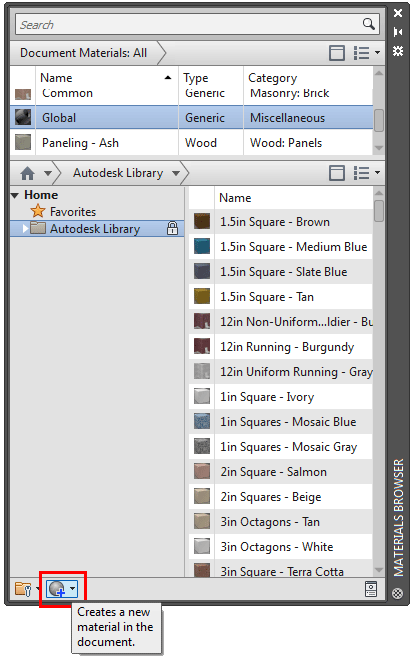Click Document Materials: All filter
The height and width of the screenshot is (660, 414).
83,53
